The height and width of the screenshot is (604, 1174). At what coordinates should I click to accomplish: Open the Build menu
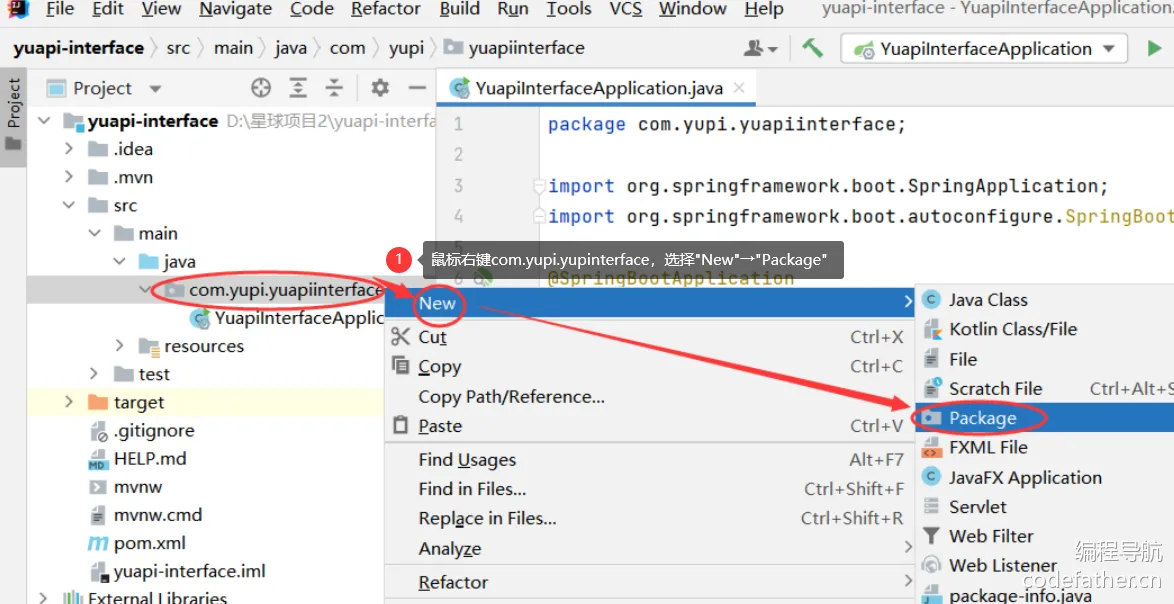point(460,9)
